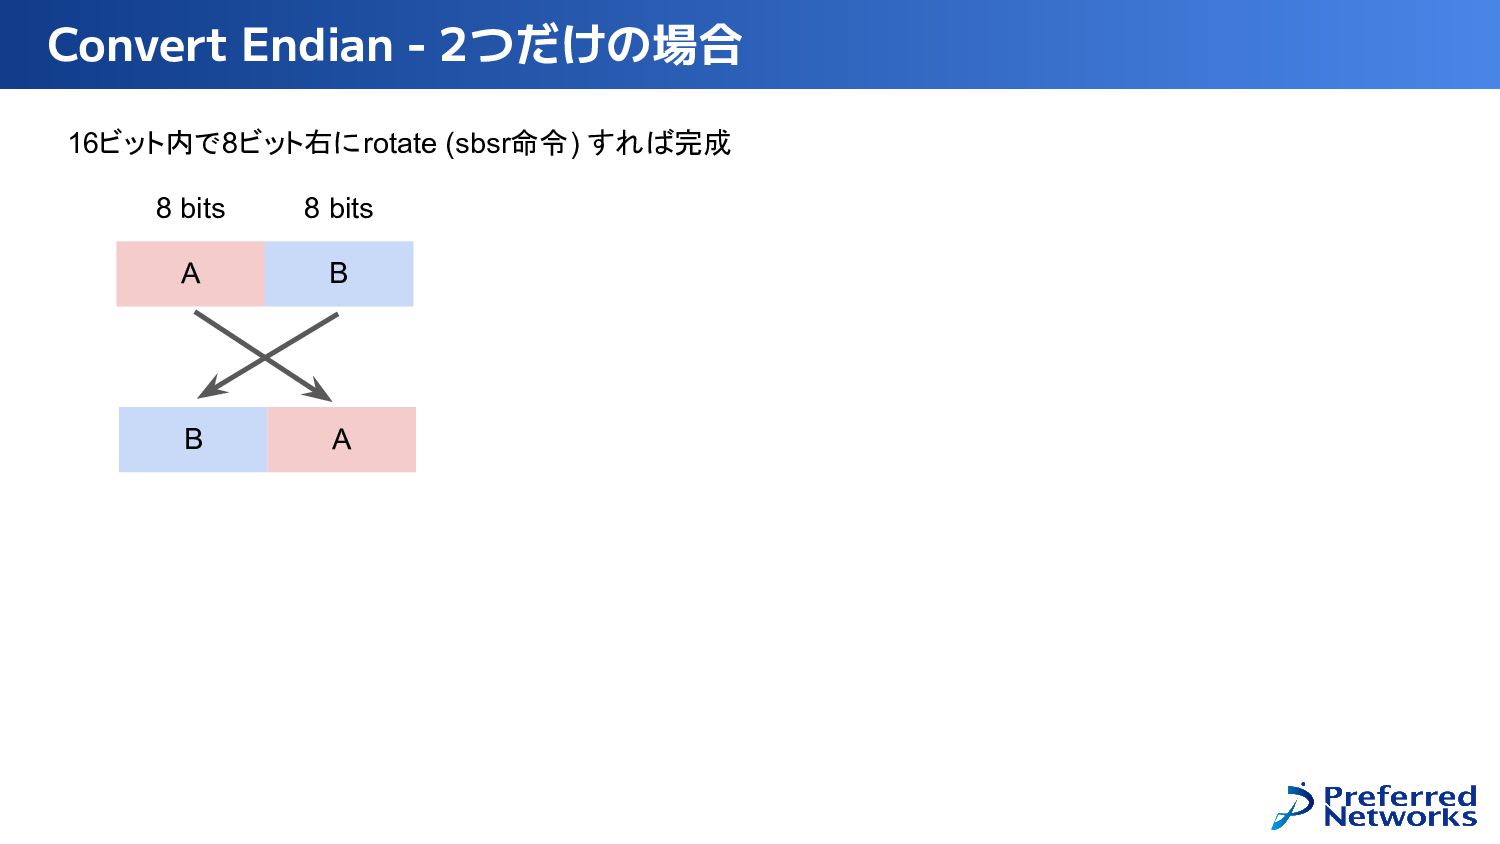The width and height of the screenshot is (1500, 844).
Task: Click the 'Preferred' word in the logo
Action: [x=1400, y=796]
